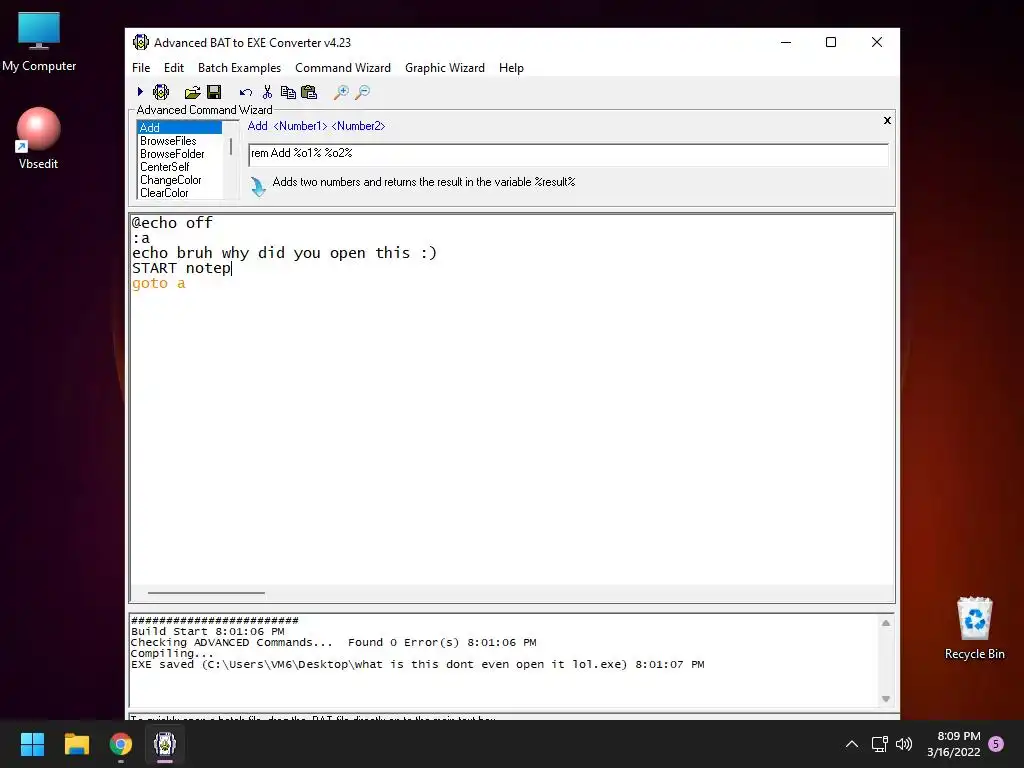The height and width of the screenshot is (768, 1024).
Task: Show hidden system tray icons chevron
Action: 852,744
